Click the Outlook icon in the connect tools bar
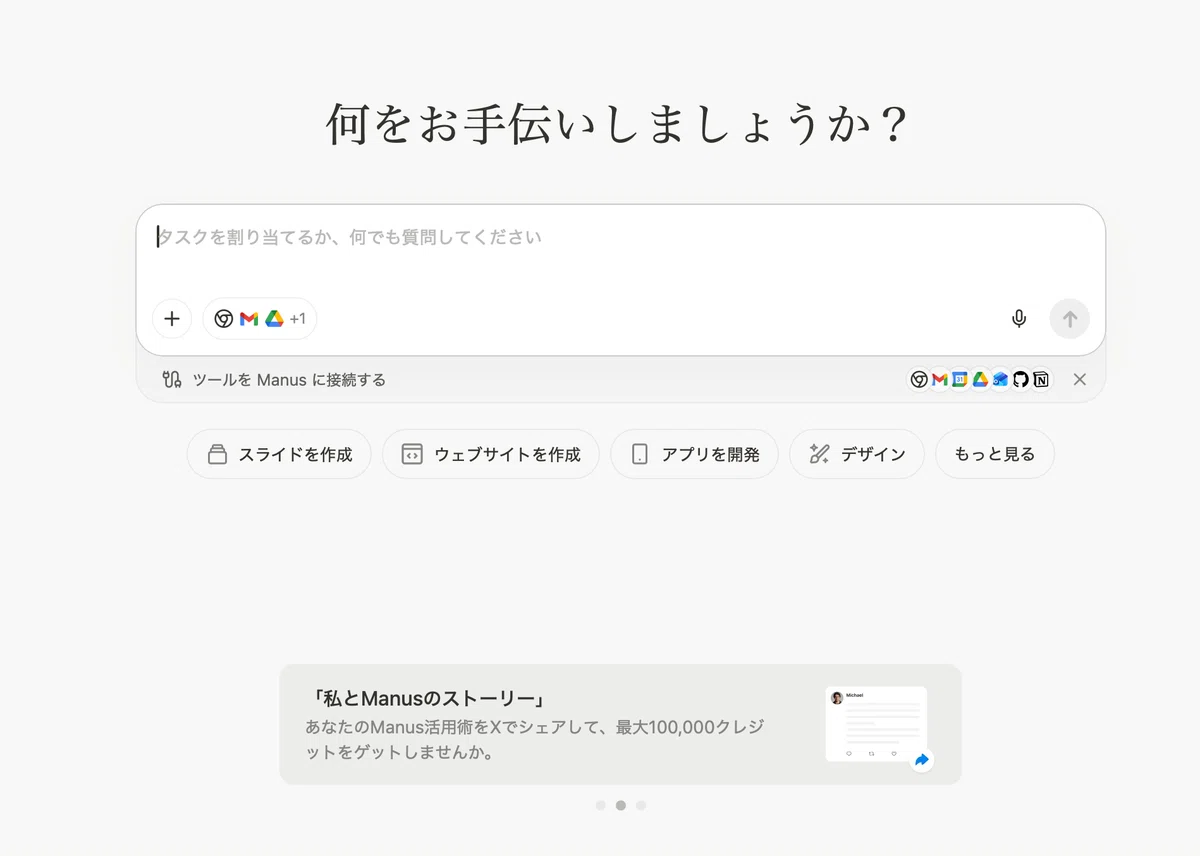 point(1000,380)
